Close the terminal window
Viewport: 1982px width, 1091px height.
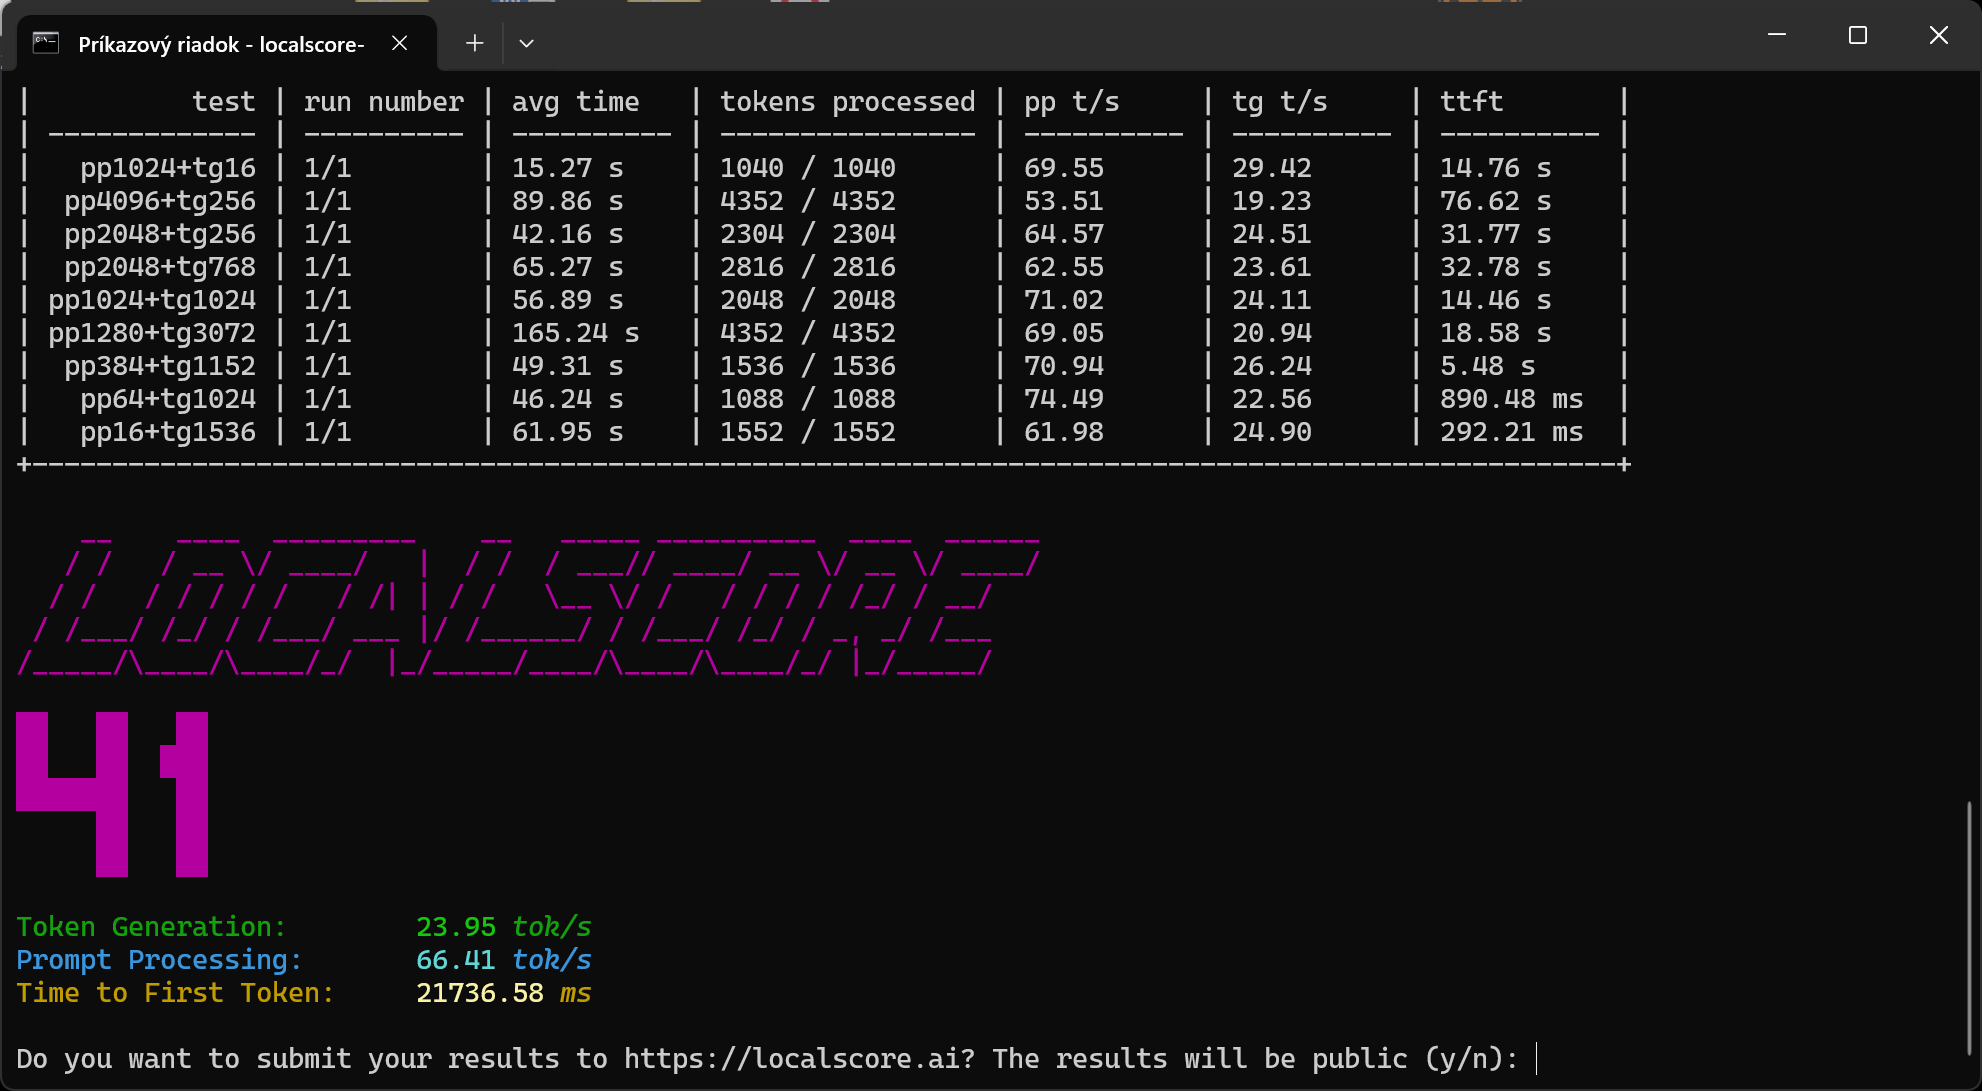pyautogui.click(x=1938, y=35)
